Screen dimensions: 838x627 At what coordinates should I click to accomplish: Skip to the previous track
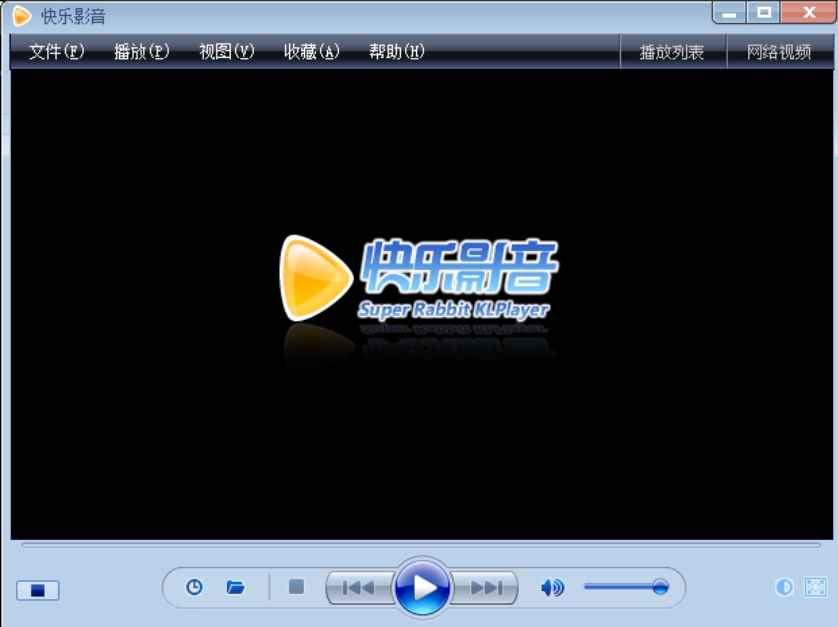pyautogui.click(x=359, y=588)
